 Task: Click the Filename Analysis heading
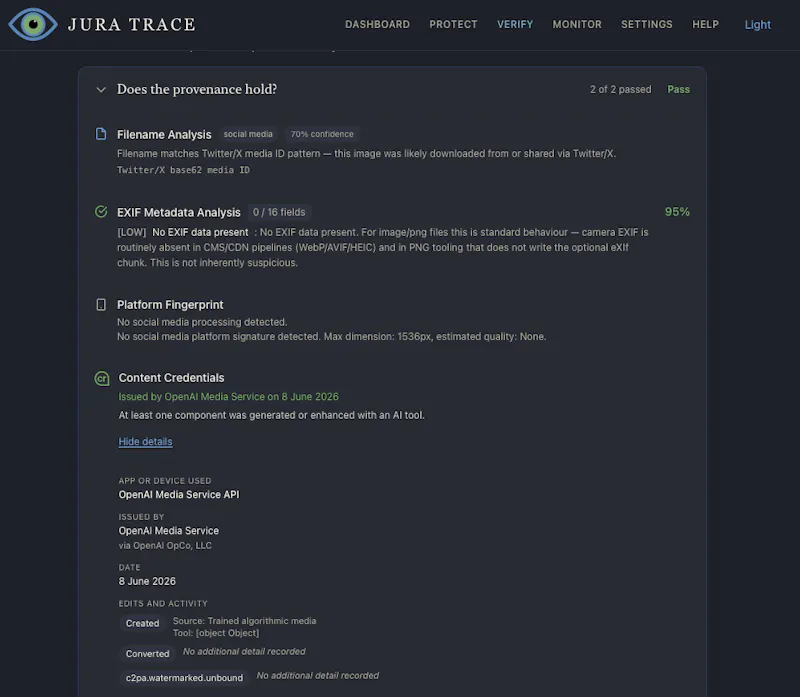click(164, 135)
